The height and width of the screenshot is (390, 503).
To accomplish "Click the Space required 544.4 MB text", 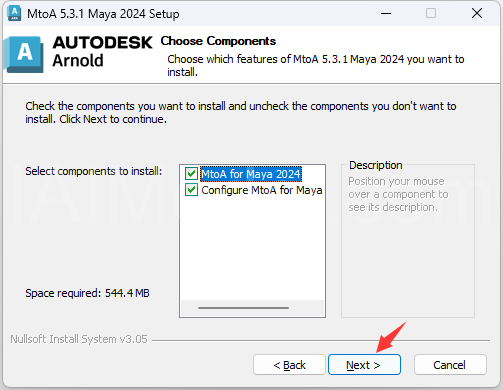I will click(x=87, y=293).
